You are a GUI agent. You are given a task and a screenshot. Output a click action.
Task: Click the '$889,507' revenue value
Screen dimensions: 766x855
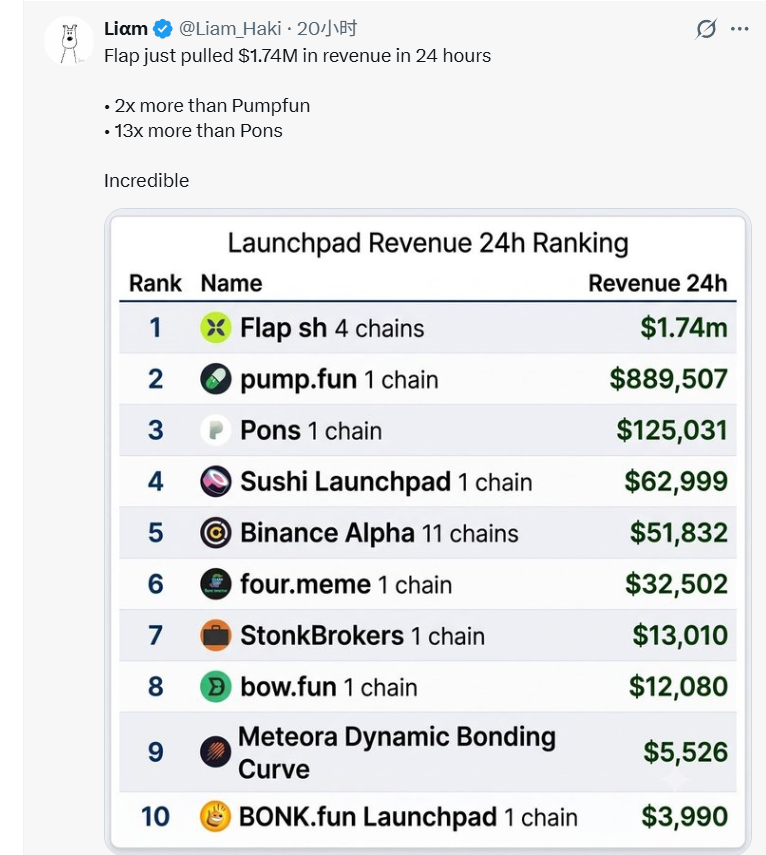[668, 379]
